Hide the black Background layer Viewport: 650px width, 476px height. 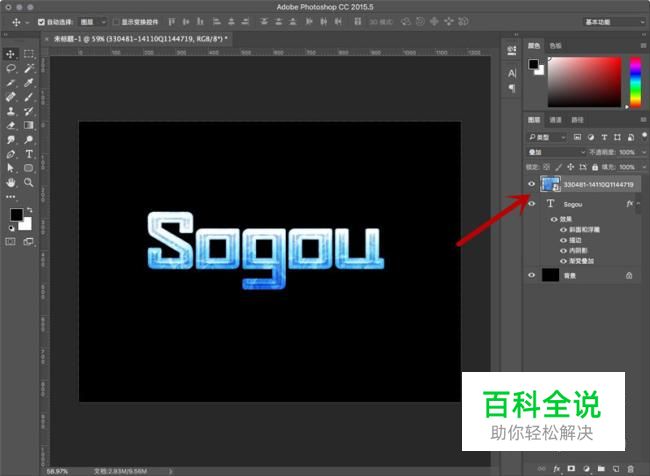[x=531, y=275]
